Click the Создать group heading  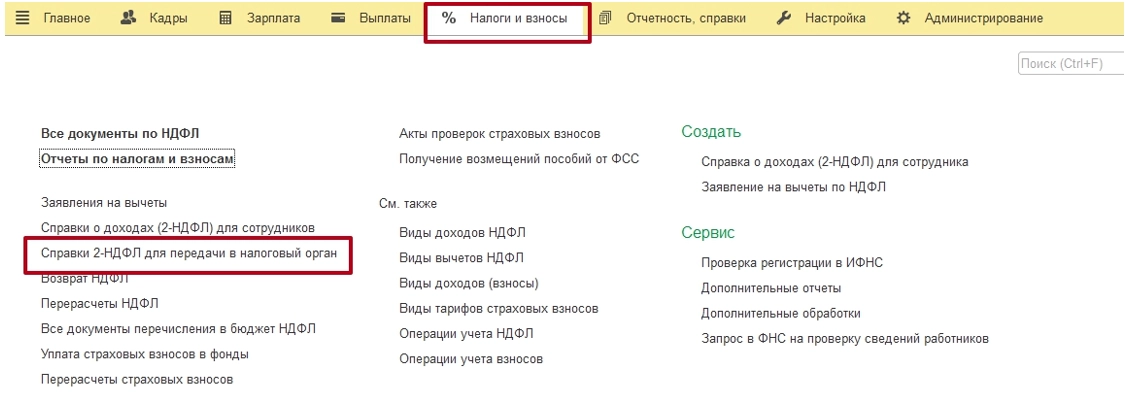point(711,132)
